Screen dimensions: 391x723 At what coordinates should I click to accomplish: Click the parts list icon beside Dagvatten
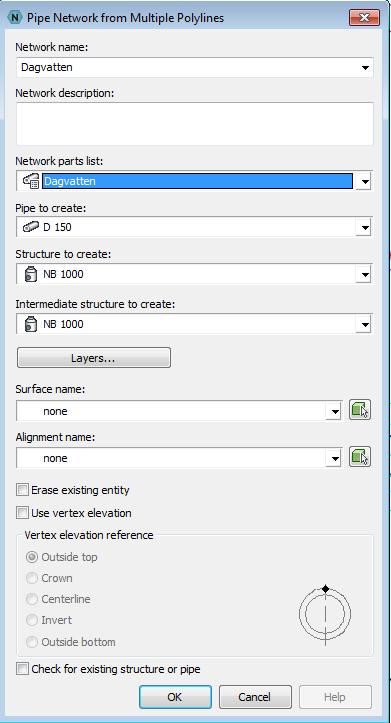click(x=30, y=181)
